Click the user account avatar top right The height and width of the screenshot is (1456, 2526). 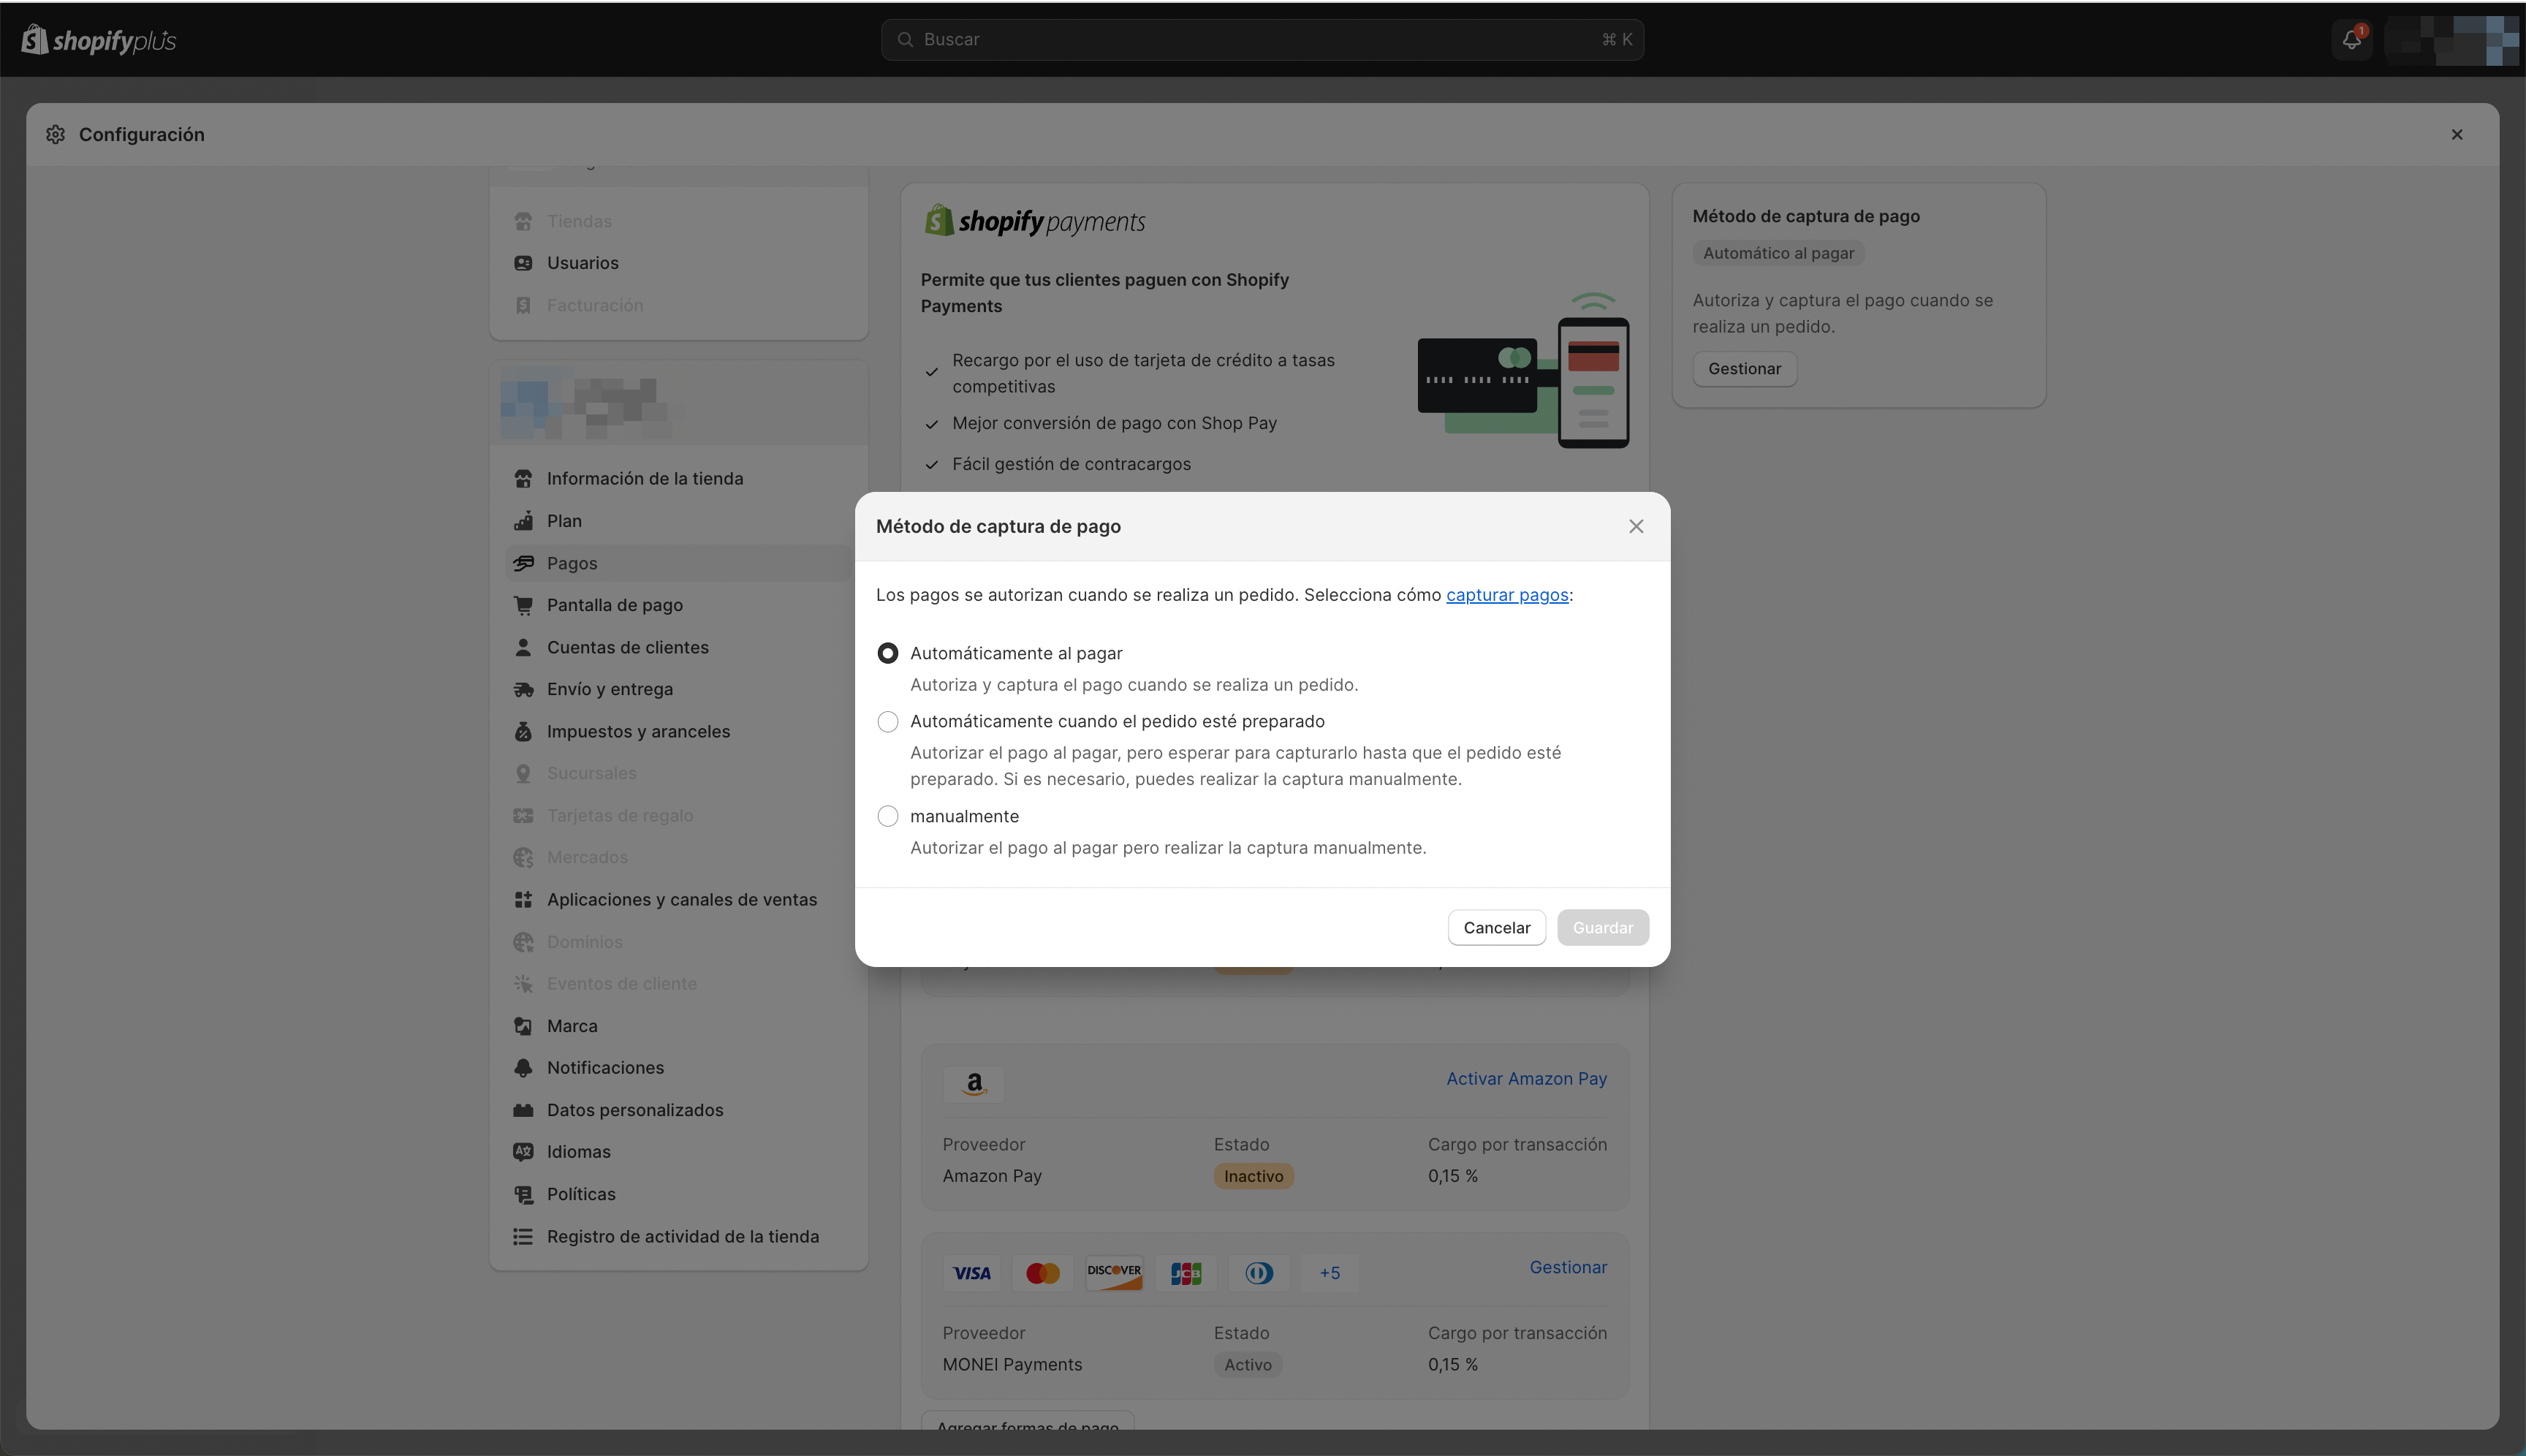2451,40
